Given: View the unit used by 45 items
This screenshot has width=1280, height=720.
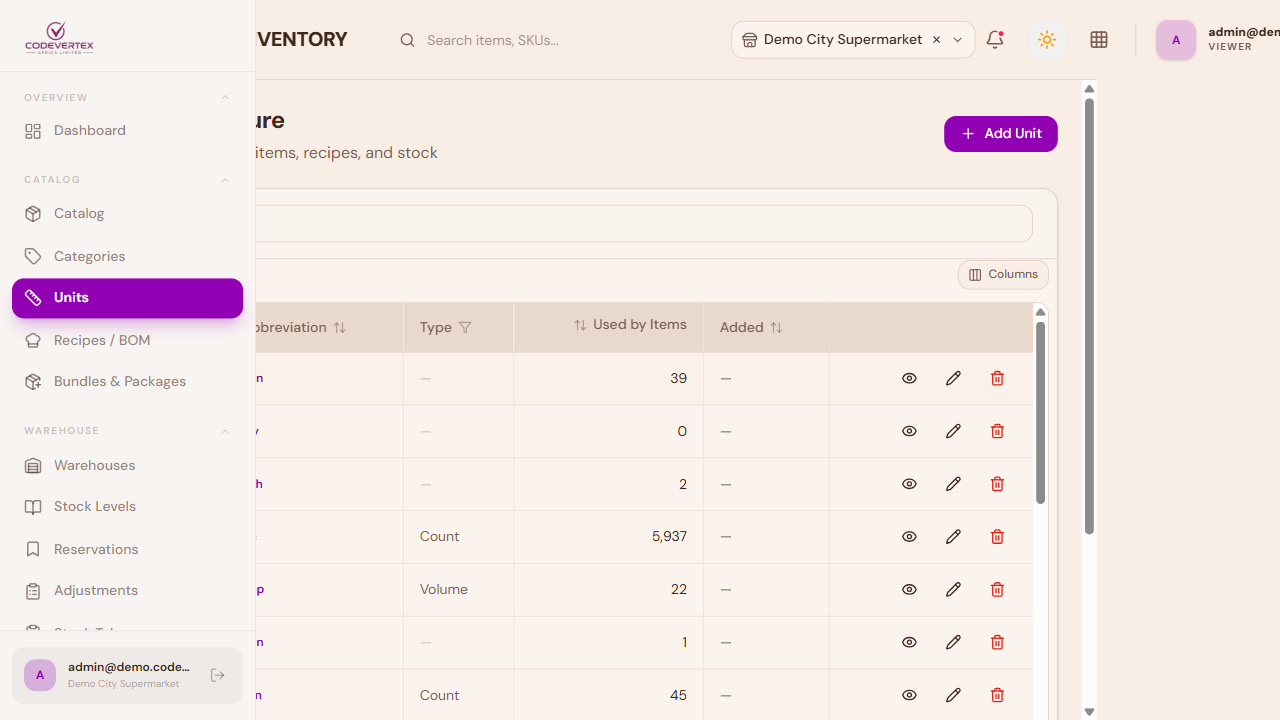Looking at the screenshot, I should [x=909, y=695].
